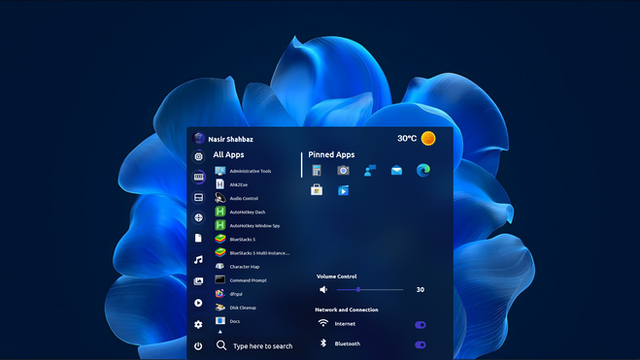This screenshot has width=640, height=360.
Task: Open the music folder sidebar icon
Action: pos(198,260)
